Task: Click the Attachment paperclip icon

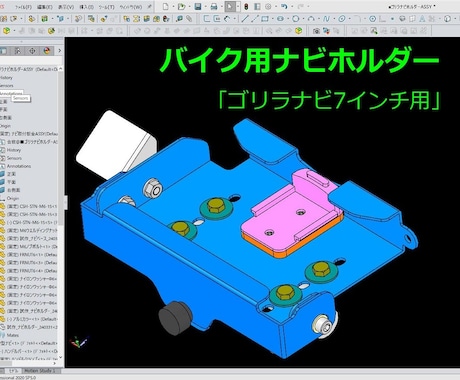Action: (x=189, y=19)
